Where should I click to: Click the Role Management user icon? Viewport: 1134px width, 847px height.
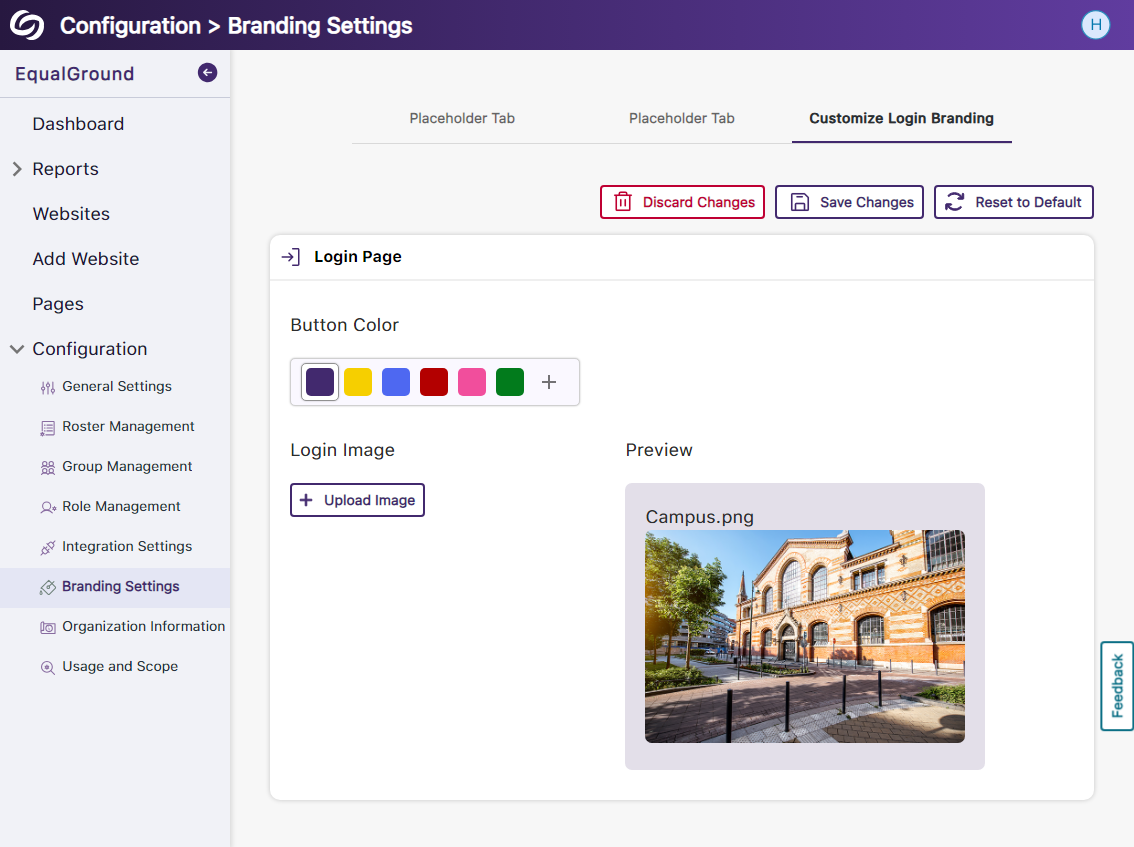click(x=48, y=506)
